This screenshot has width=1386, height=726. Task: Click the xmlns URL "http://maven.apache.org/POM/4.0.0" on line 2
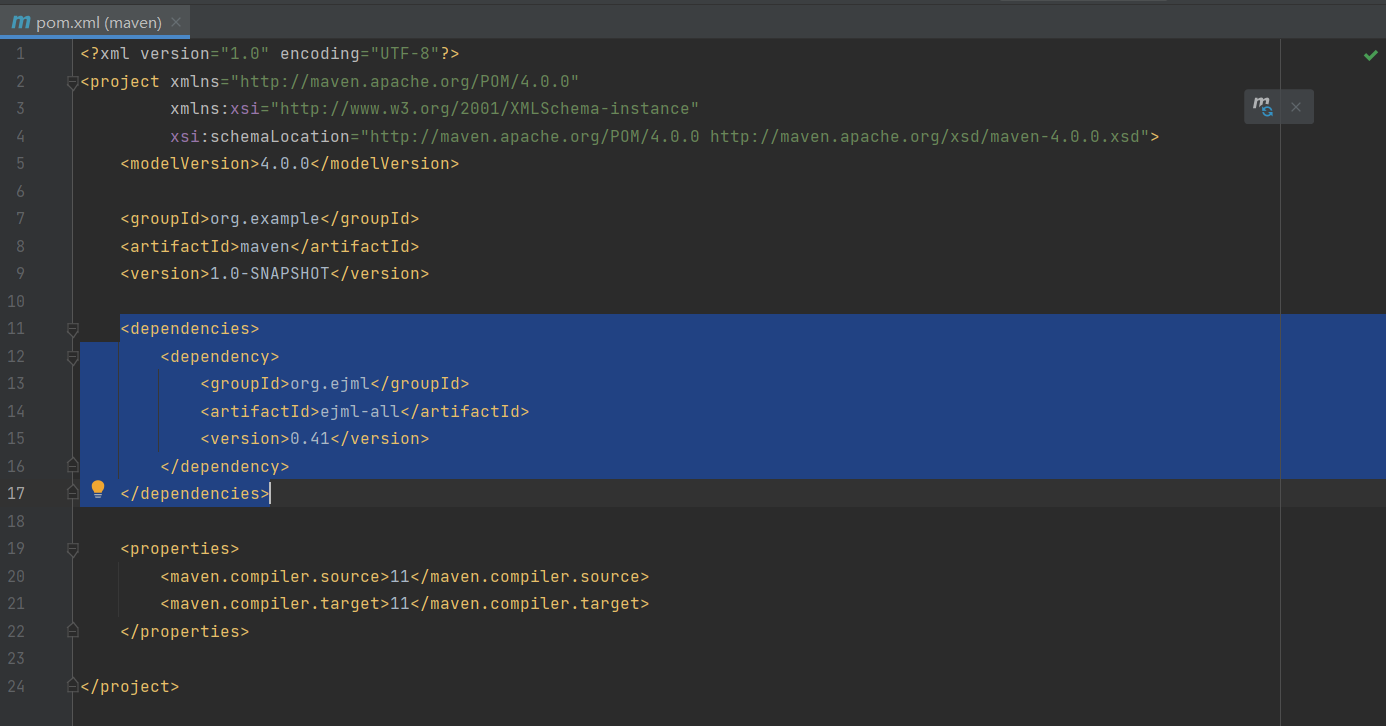[405, 81]
